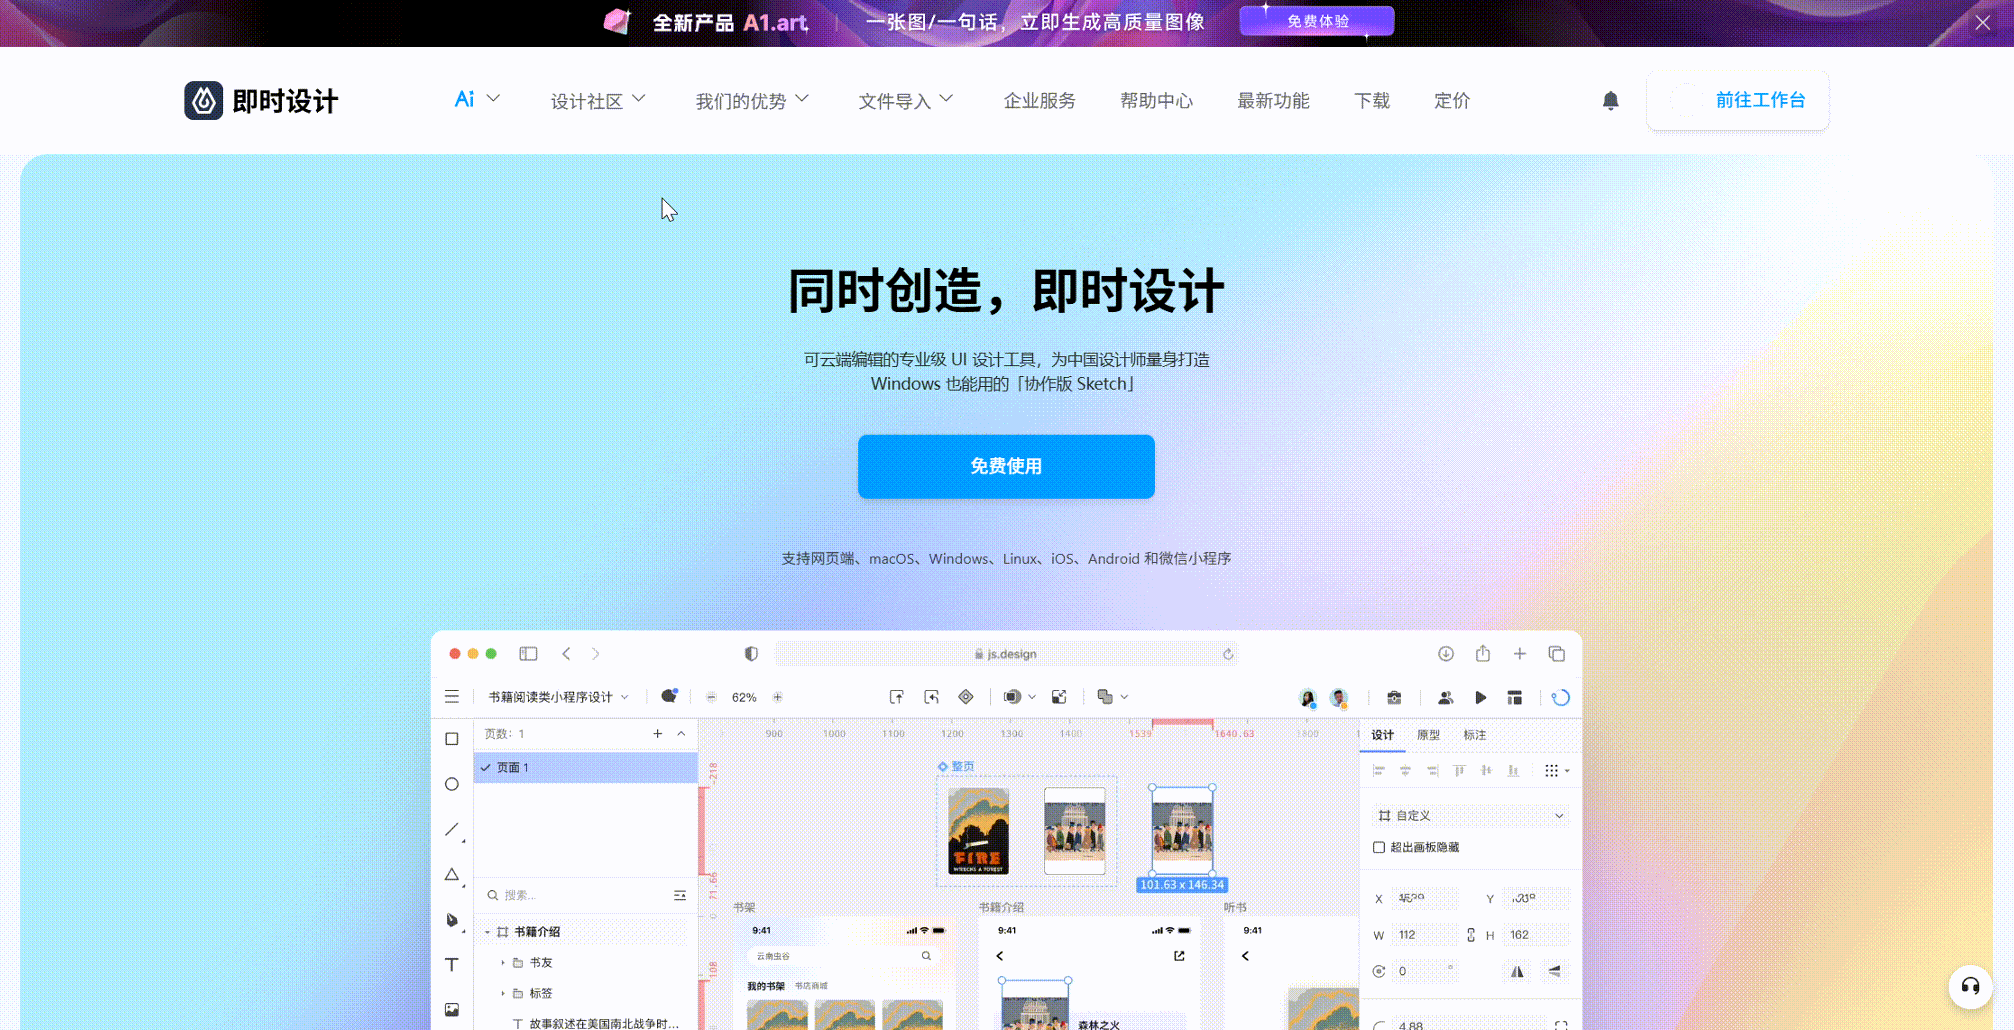Click the comment bubble icon in mockup toolbar
Viewport: 2014px width, 1030px height.
pyautogui.click(x=669, y=696)
